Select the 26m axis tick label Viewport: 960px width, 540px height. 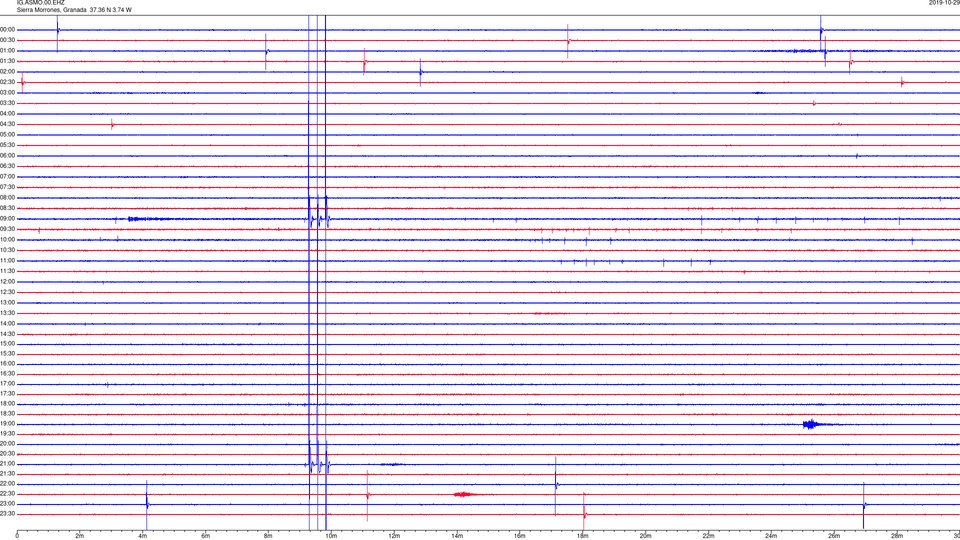[834, 536]
